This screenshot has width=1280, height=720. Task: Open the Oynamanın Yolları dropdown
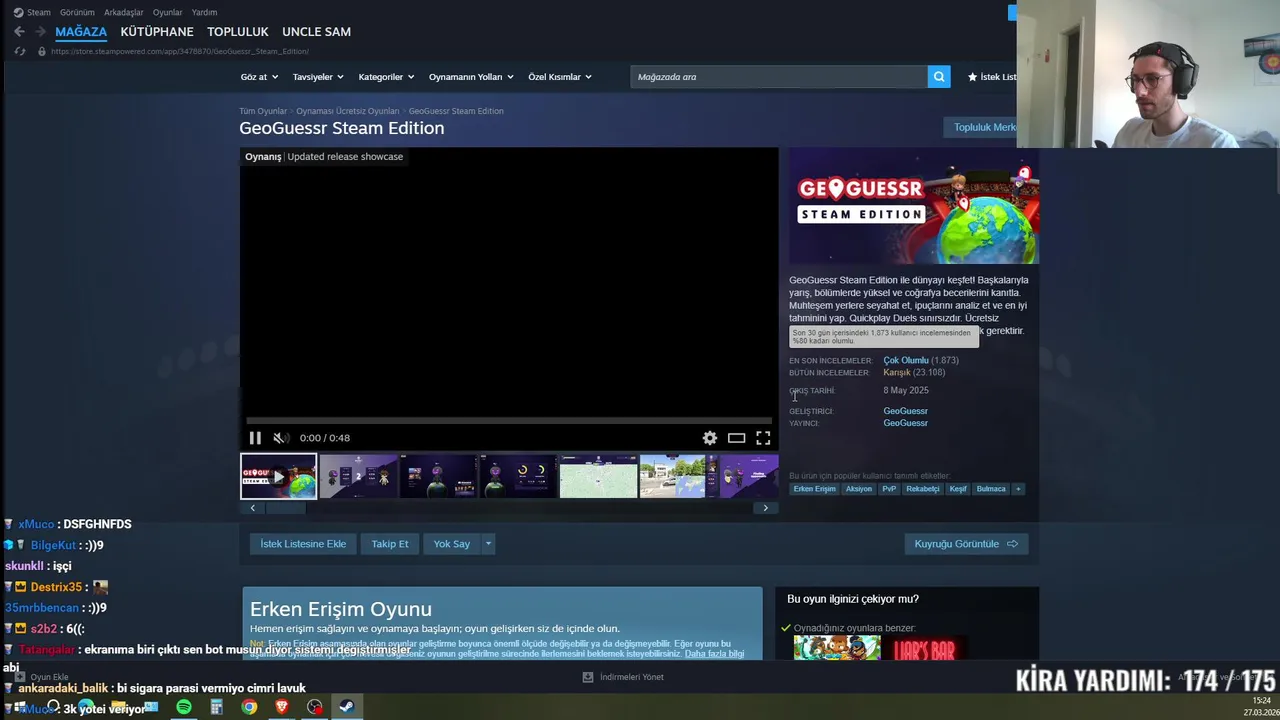(471, 77)
